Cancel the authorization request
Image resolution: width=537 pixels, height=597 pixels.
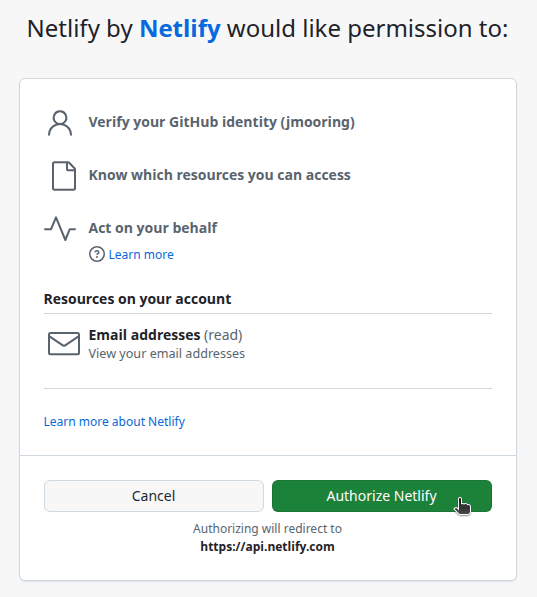tap(153, 496)
